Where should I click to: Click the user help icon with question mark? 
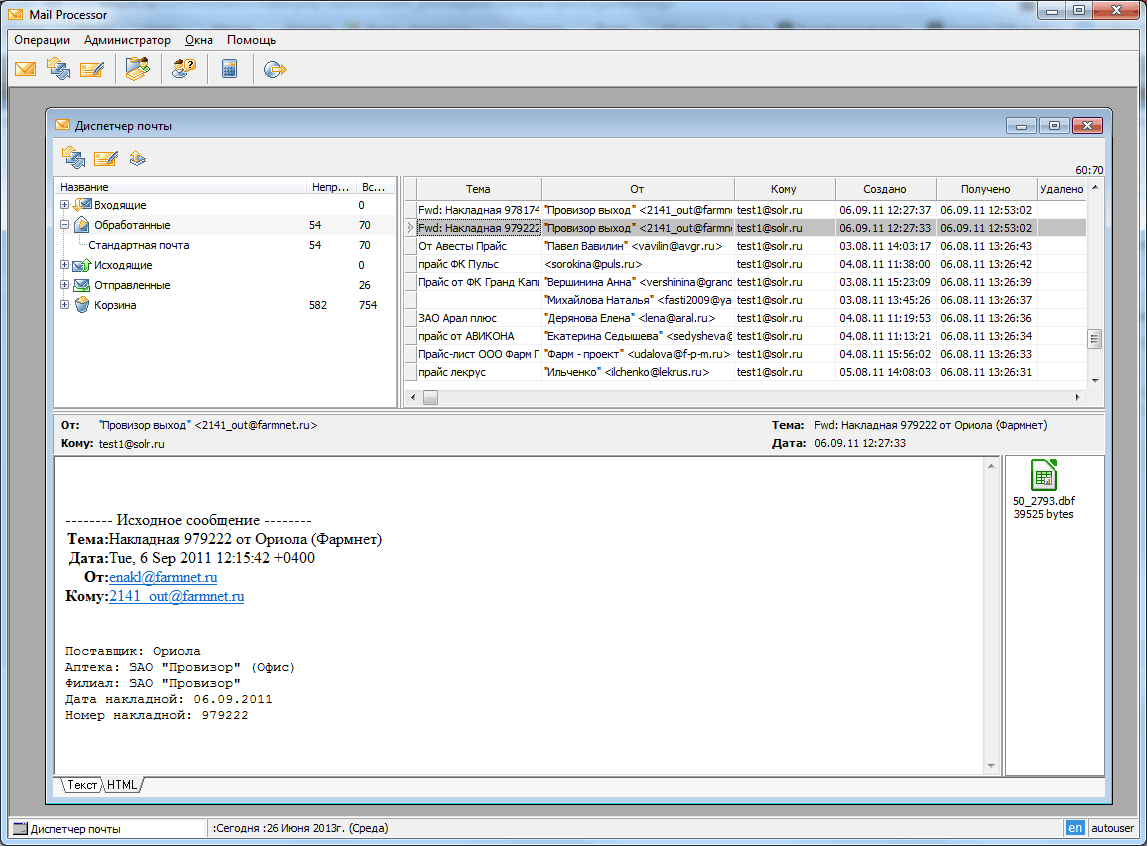(x=184, y=69)
